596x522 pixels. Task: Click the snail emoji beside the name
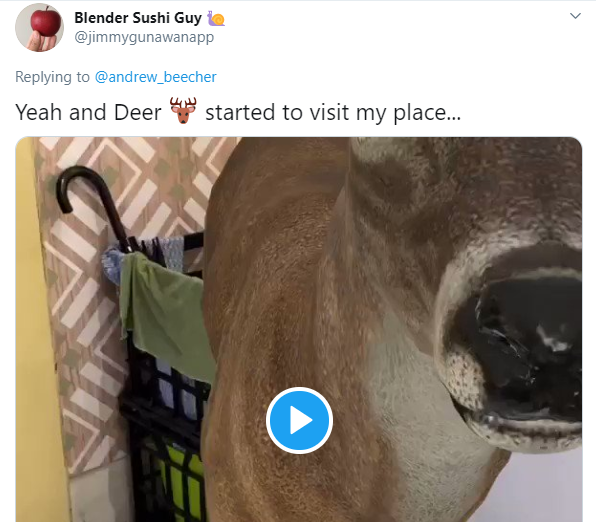coord(216,18)
